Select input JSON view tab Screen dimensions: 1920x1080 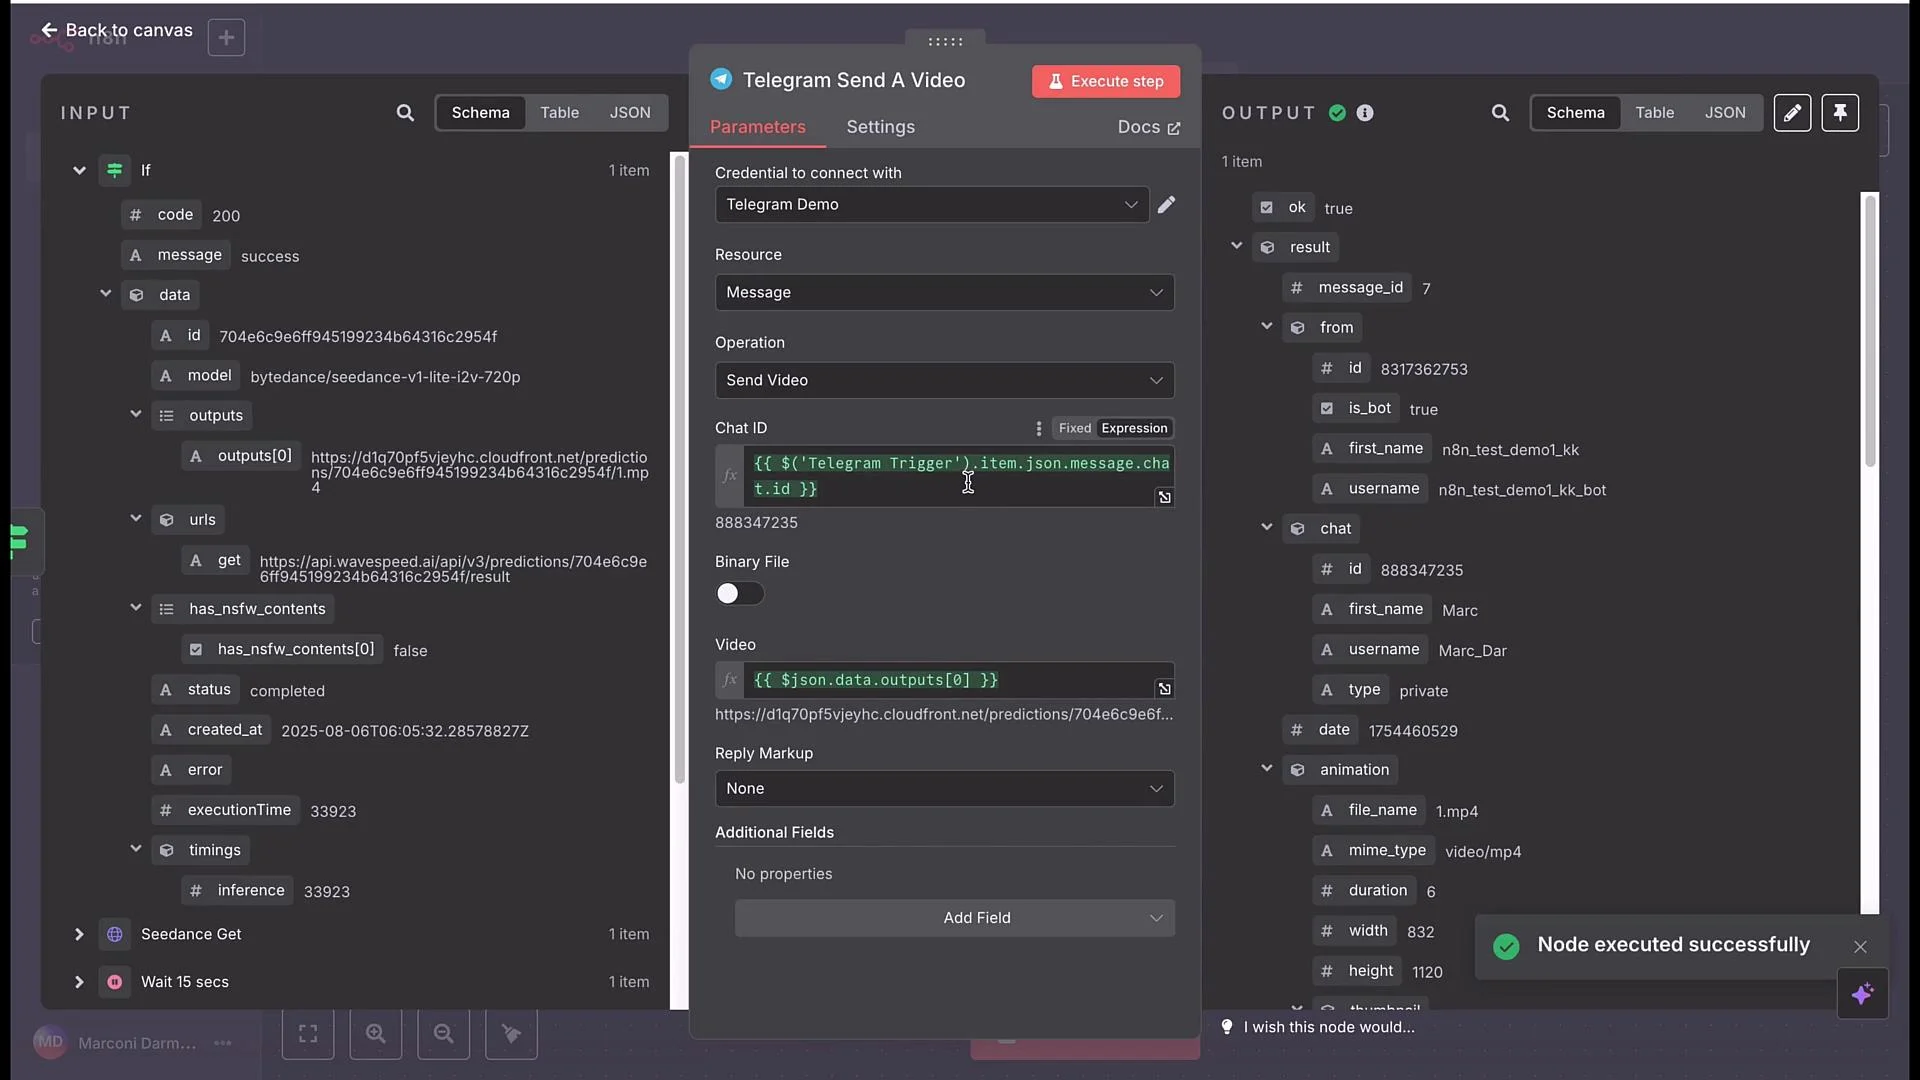[630, 113]
